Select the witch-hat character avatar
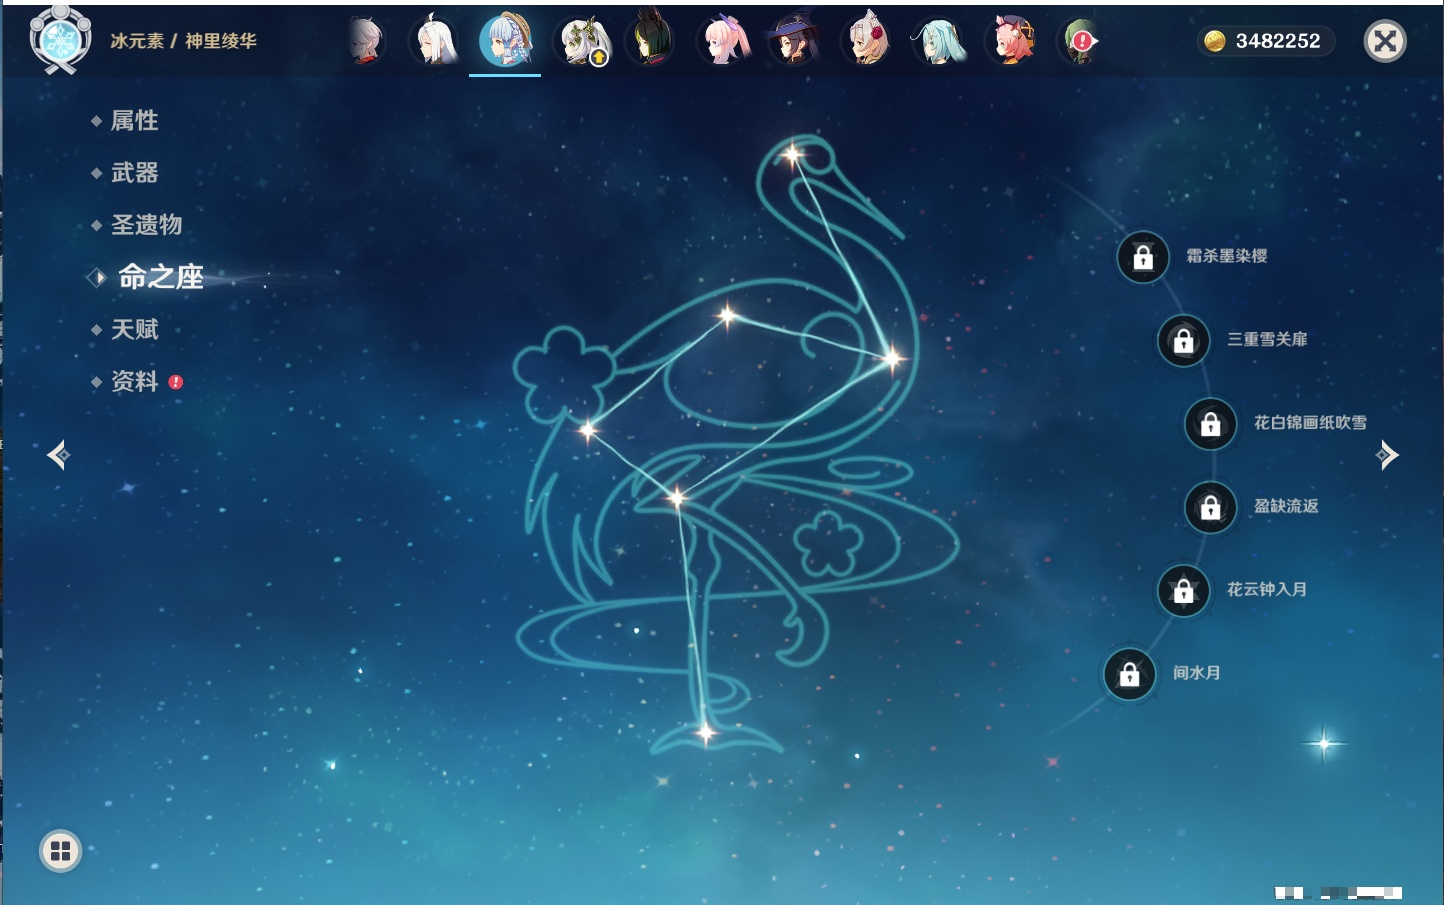This screenshot has width=1444, height=905. pyautogui.click(x=795, y=41)
